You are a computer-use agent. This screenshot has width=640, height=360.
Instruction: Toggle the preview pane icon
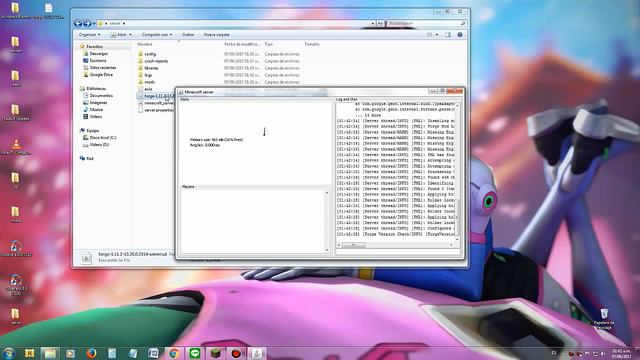pos(448,35)
